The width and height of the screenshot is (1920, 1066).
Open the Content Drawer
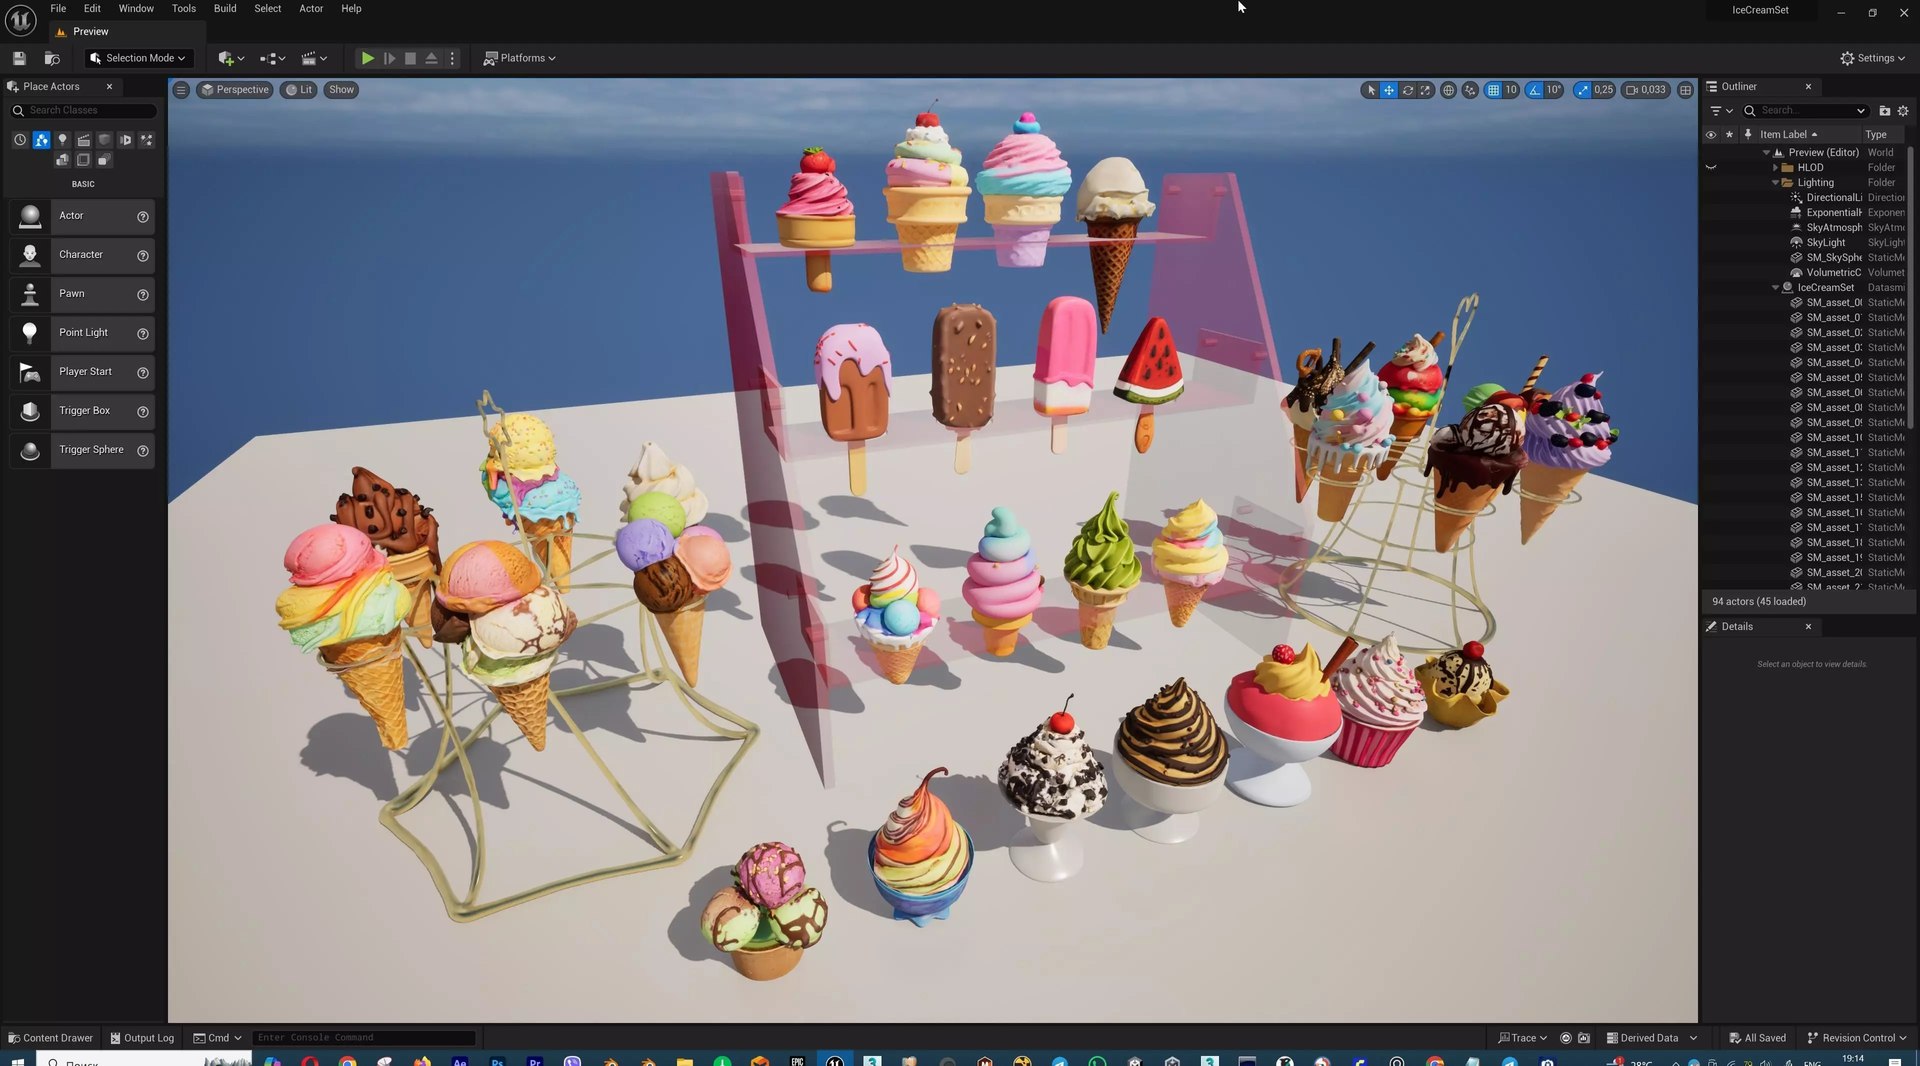click(50, 1038)
